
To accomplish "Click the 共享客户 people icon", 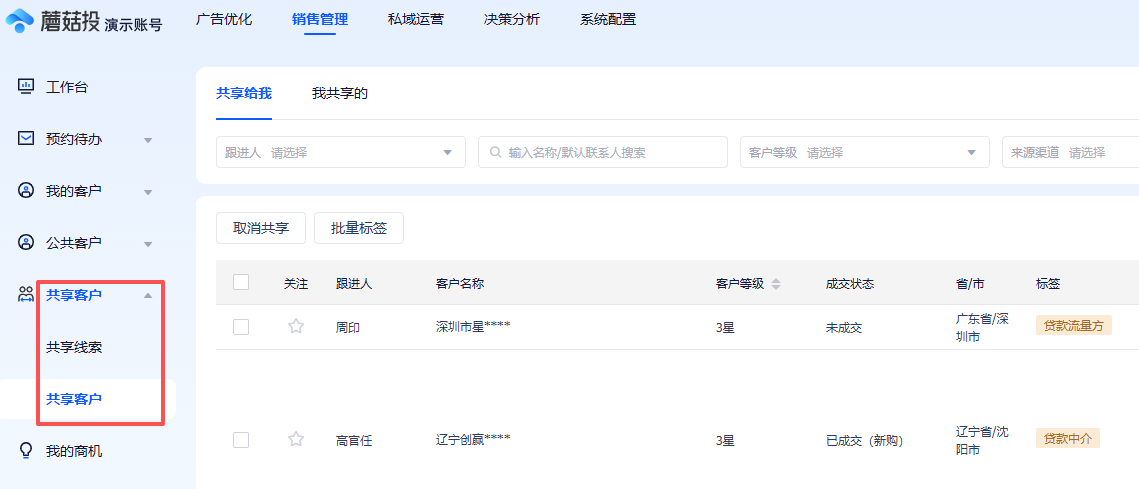I will [25, 294].
